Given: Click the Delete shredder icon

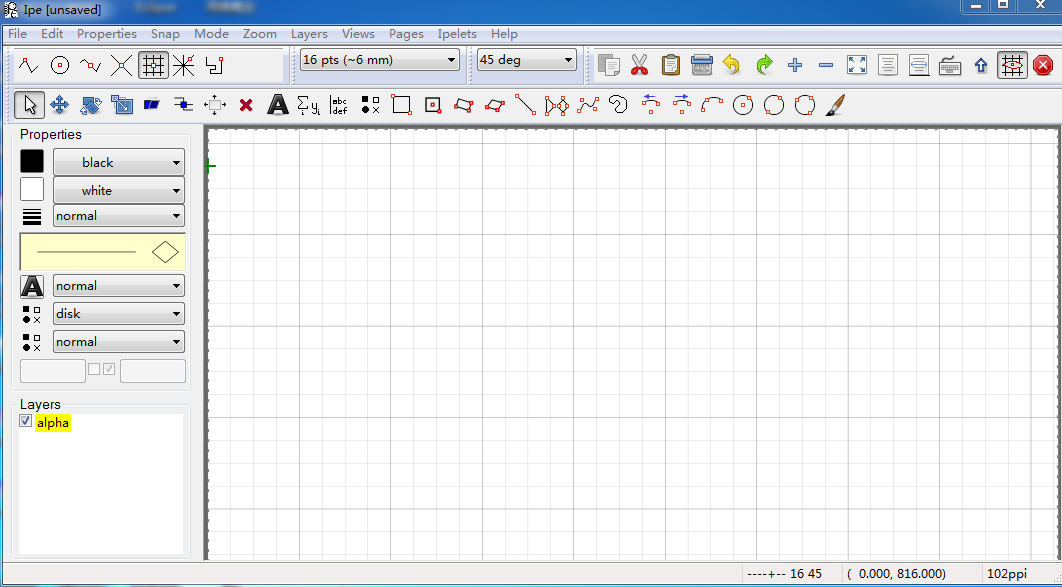Looking at the screenshot, I should [x=702, y=65].
